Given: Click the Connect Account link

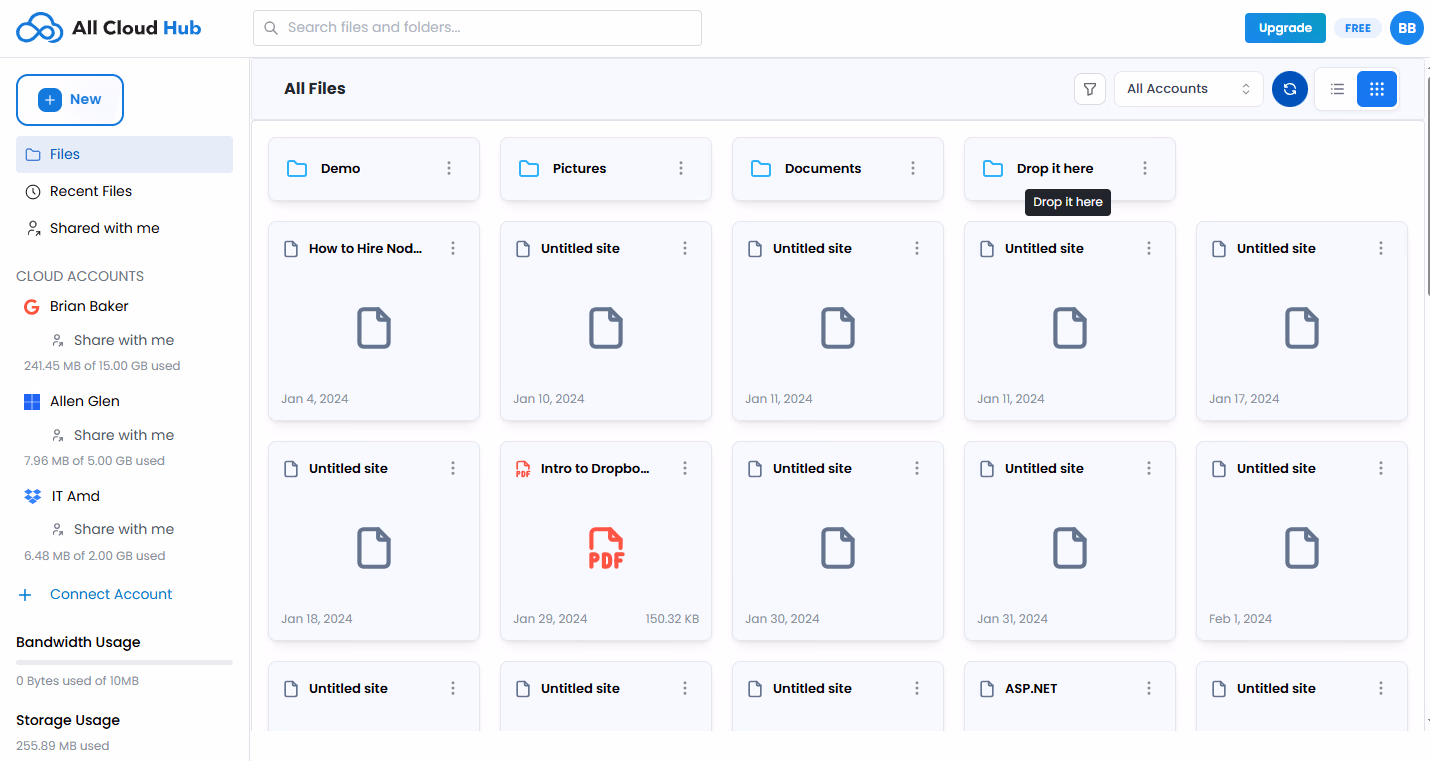Looking at the screenshot, I should (111, 594).
